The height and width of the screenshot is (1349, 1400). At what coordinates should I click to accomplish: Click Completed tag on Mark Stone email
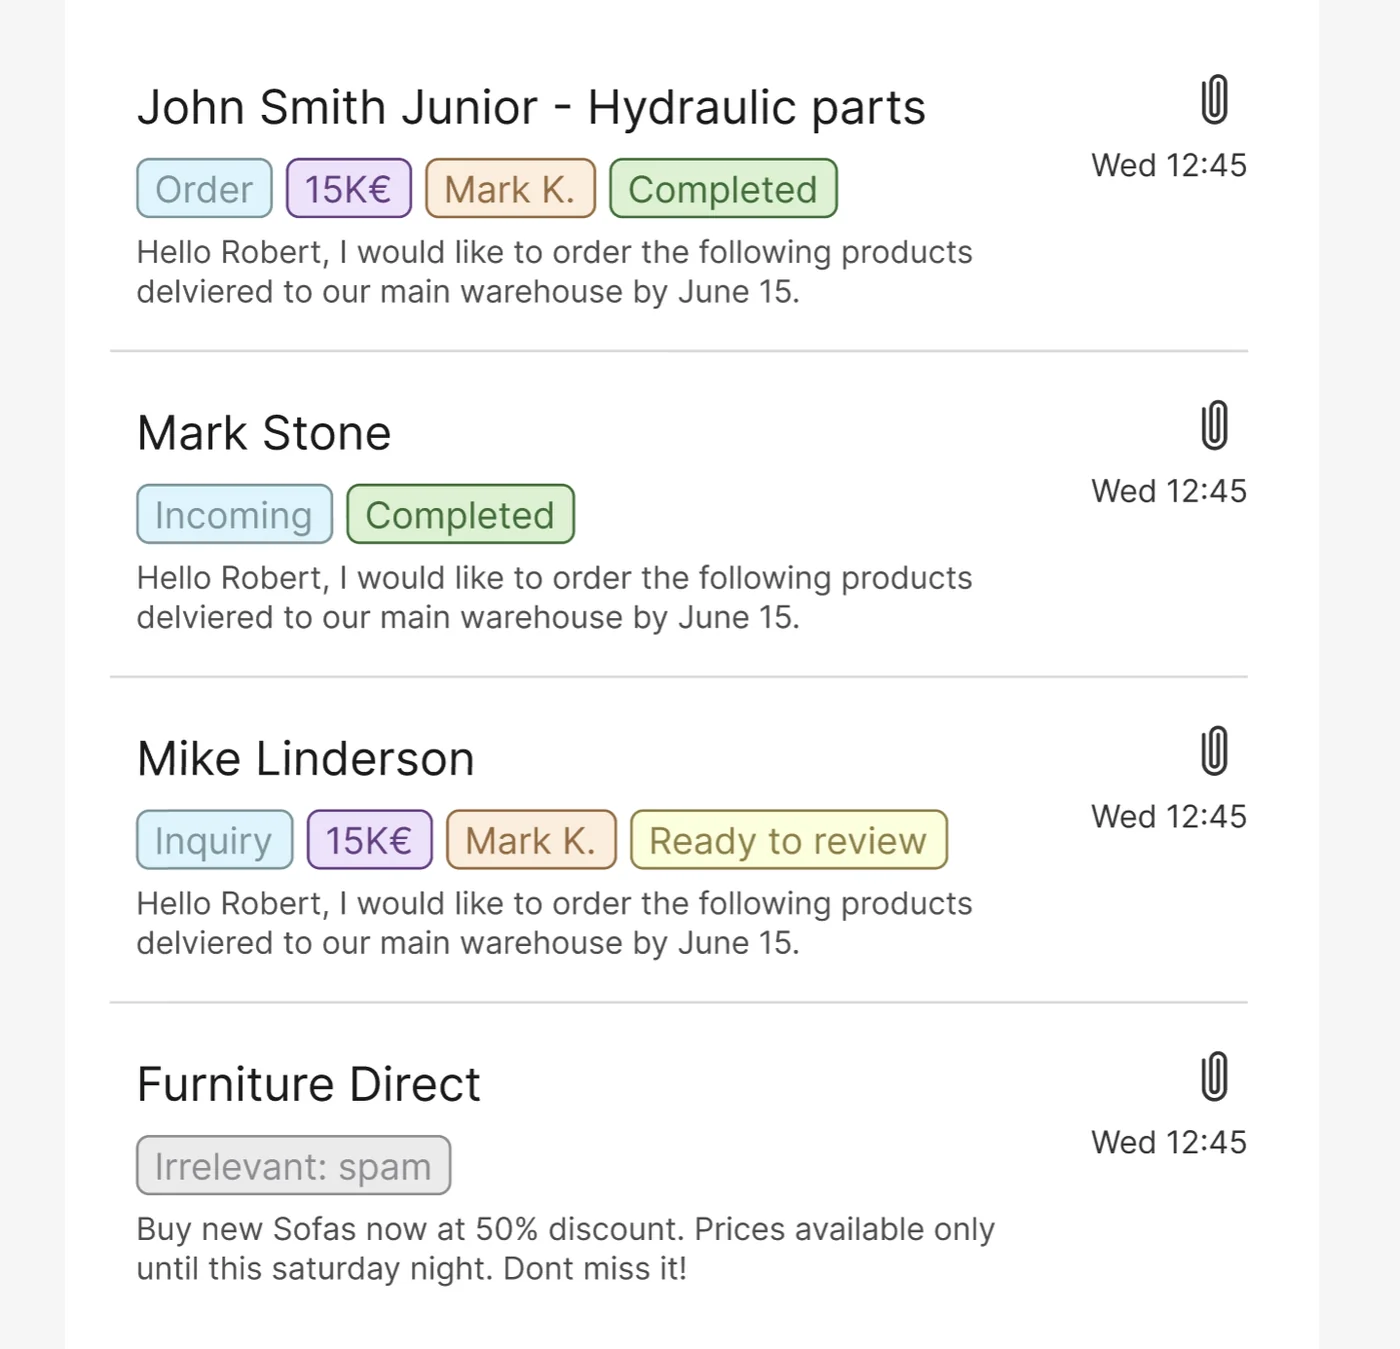(460, 515)
